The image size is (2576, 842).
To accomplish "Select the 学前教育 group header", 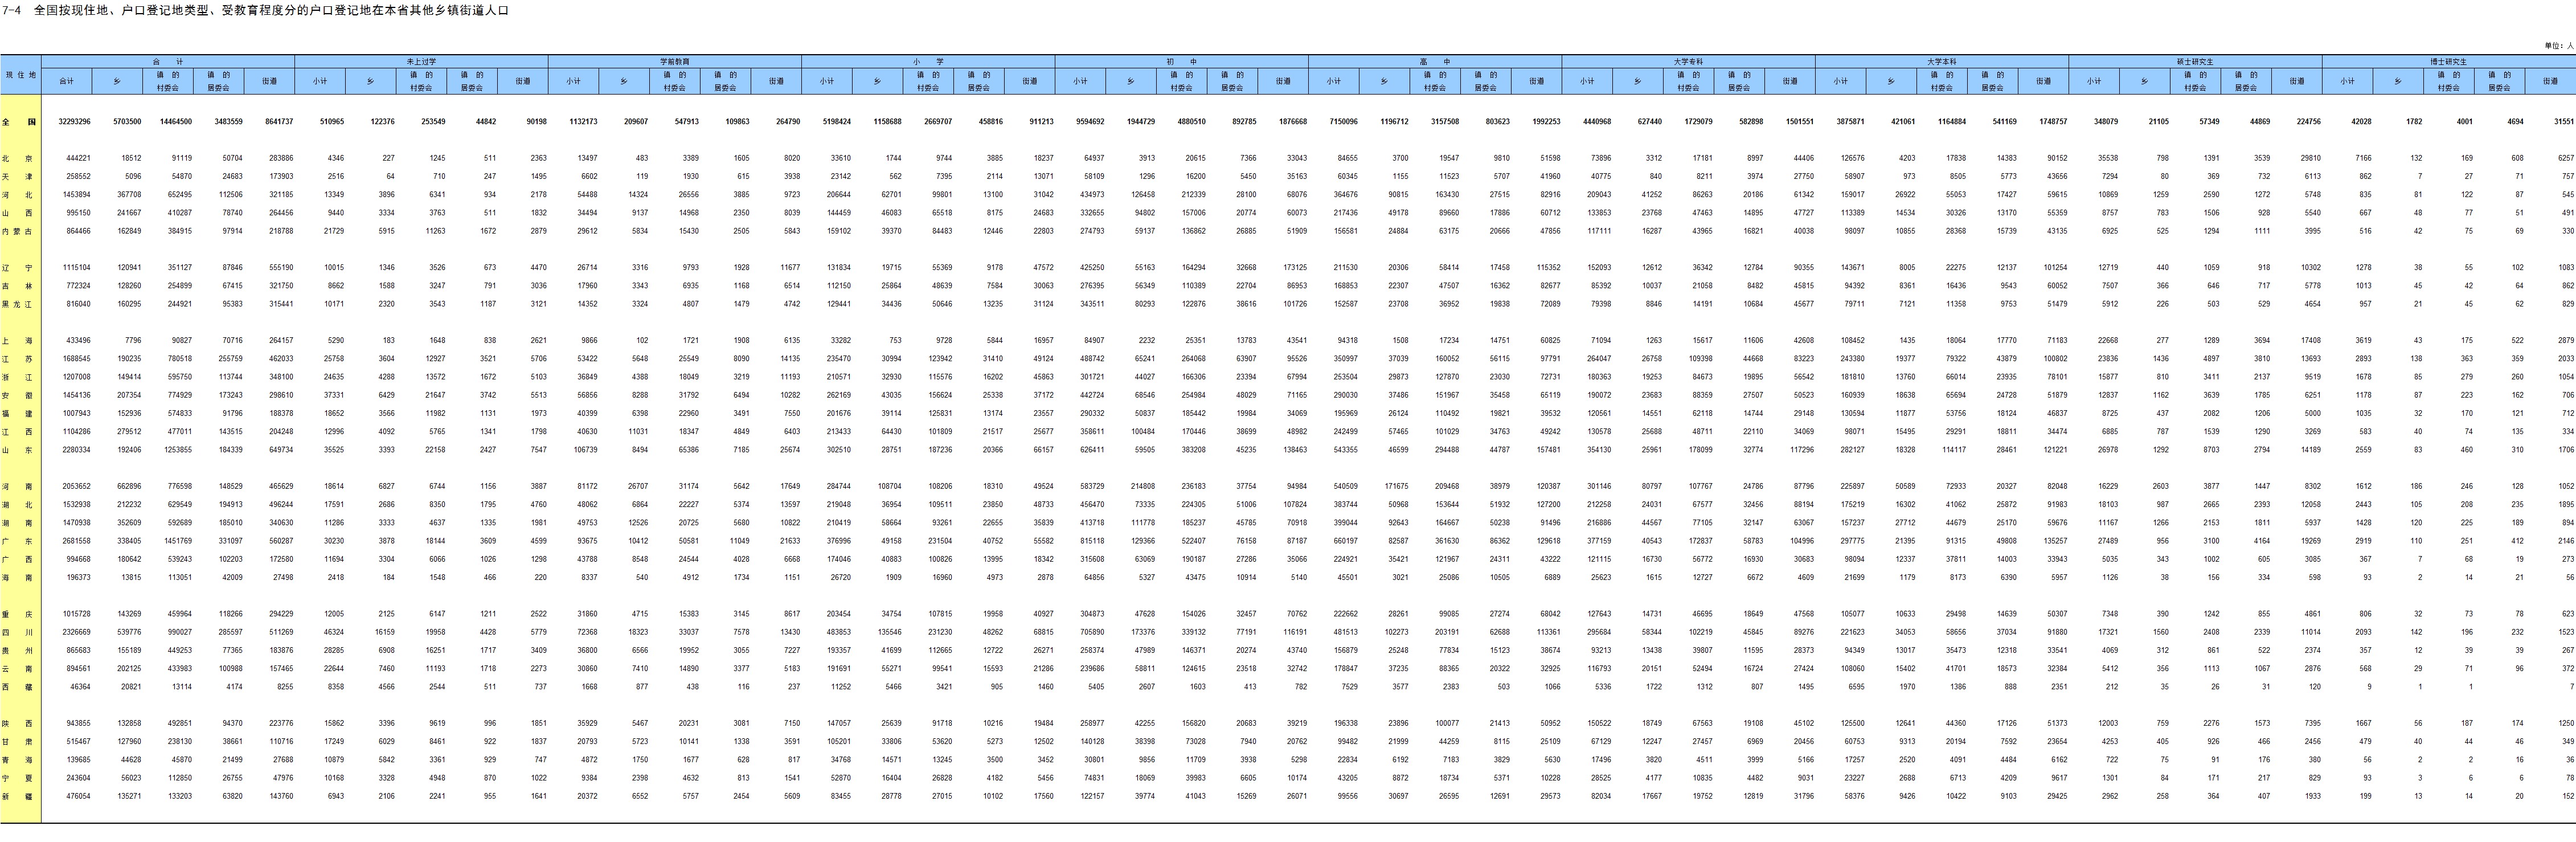I will (674, 62).
